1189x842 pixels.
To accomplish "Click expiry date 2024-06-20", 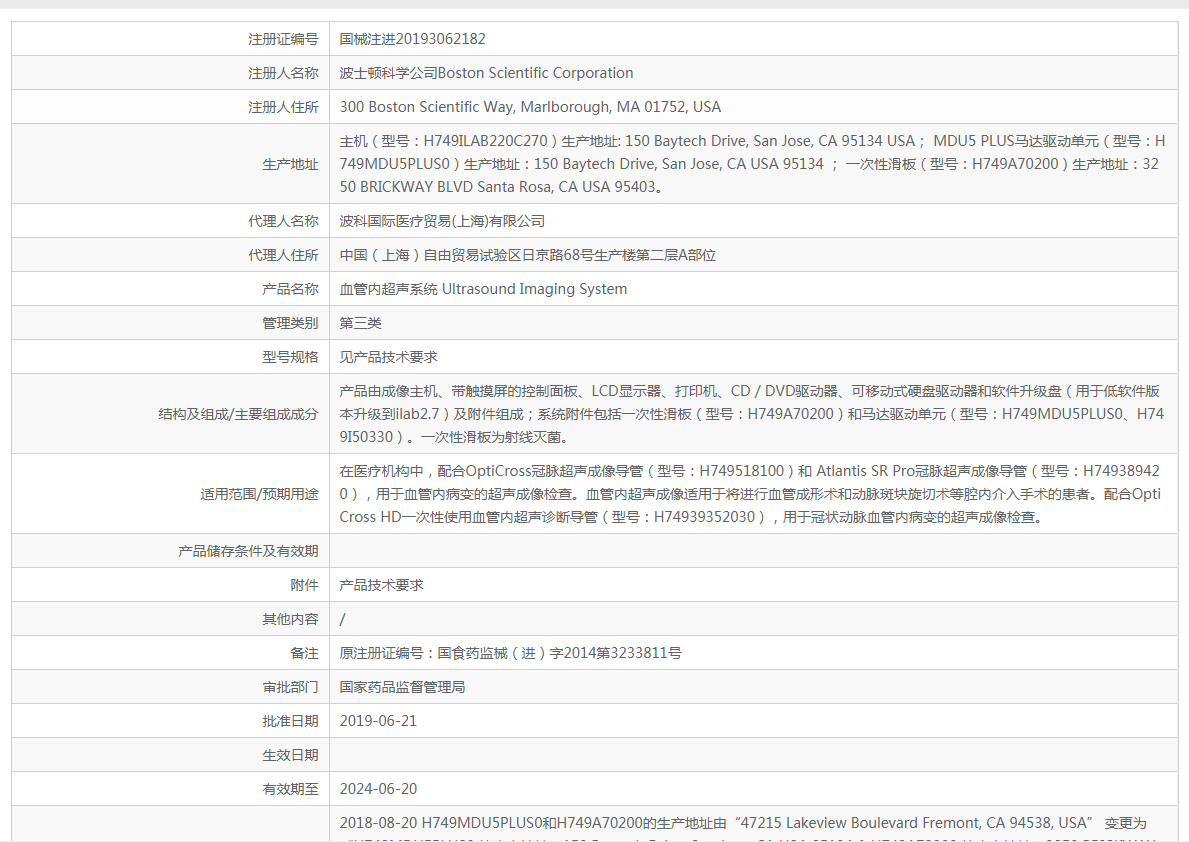I will coord(378,790).
